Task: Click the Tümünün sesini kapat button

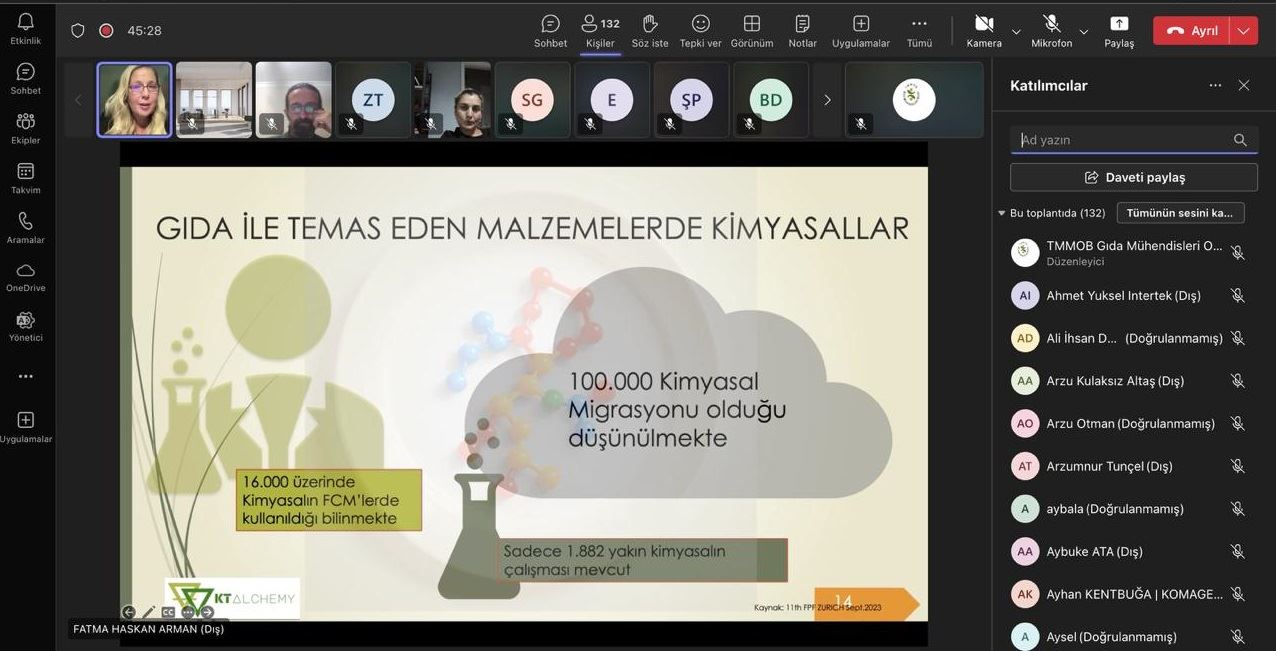Action: coord(1180,213)
